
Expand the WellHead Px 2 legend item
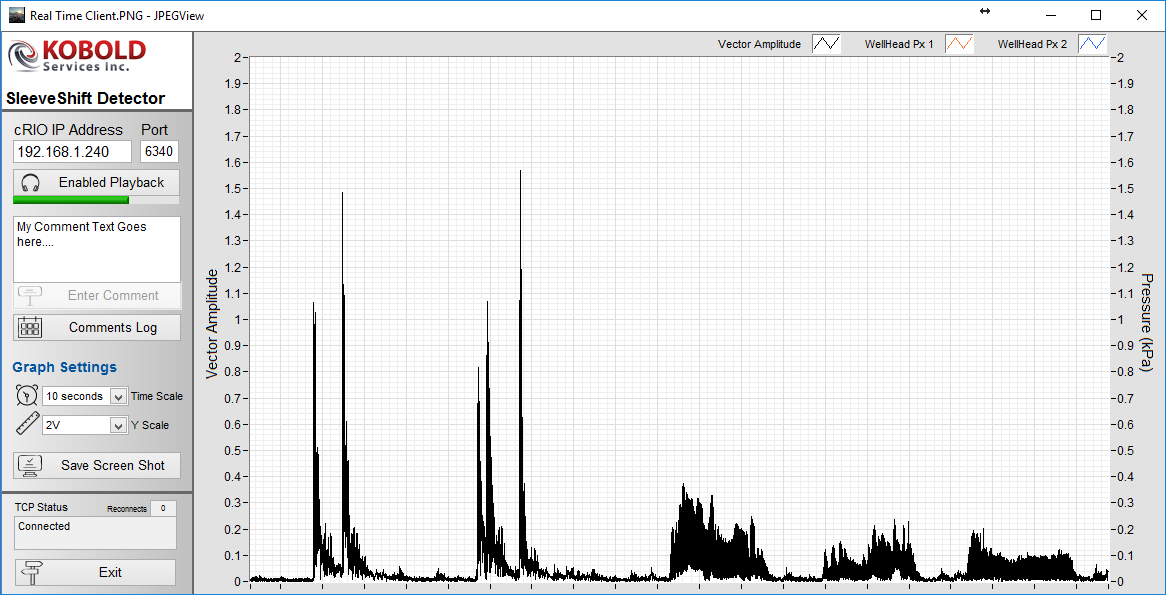tap(1092, 43)
